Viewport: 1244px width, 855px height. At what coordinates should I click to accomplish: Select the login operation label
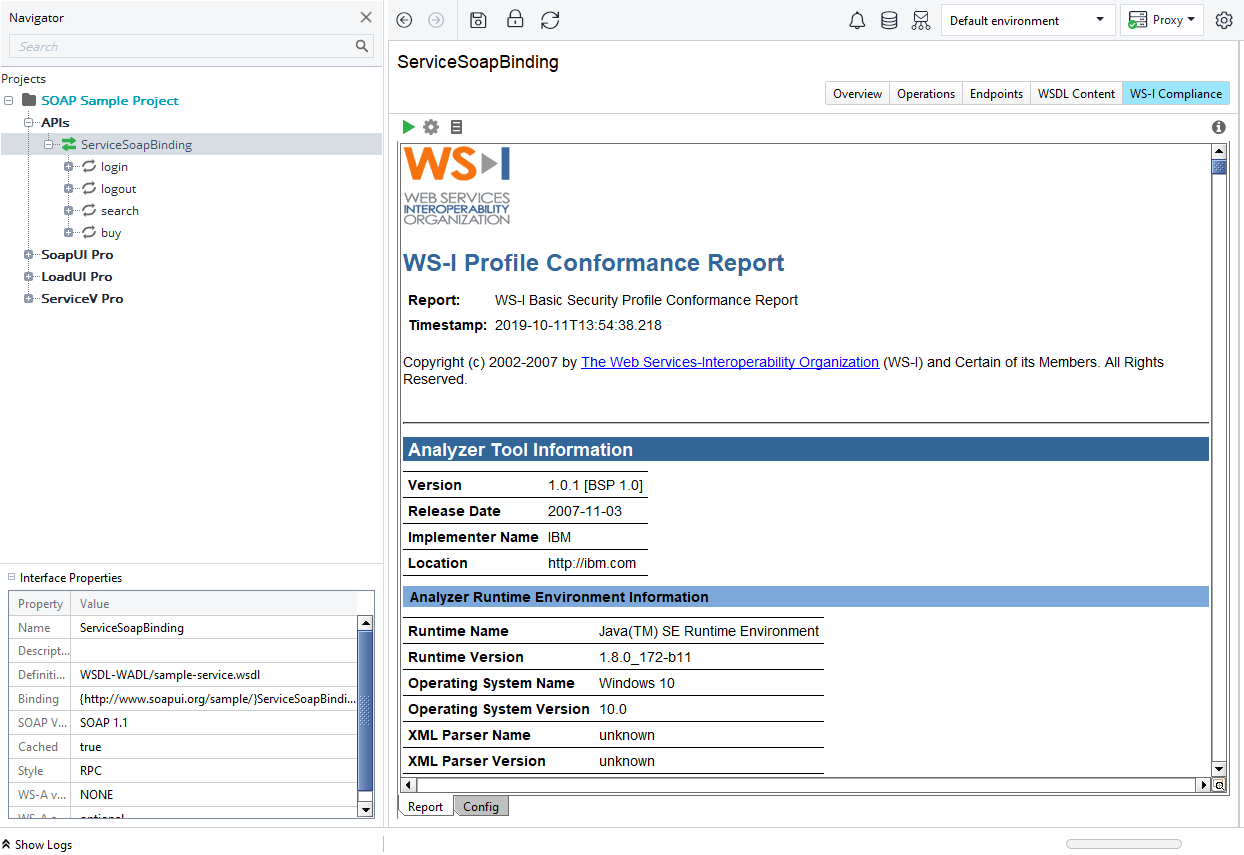(114, 166)
